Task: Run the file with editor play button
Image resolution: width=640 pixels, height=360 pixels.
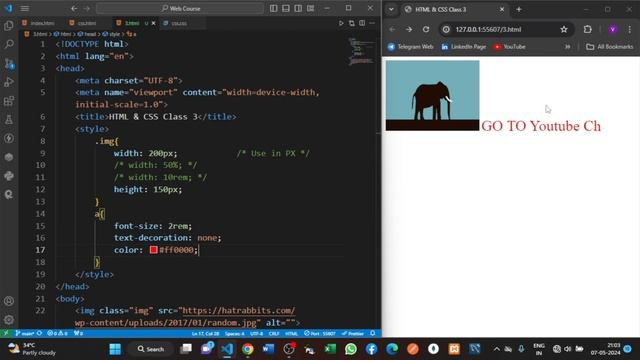Action: (x=341, y=23)
